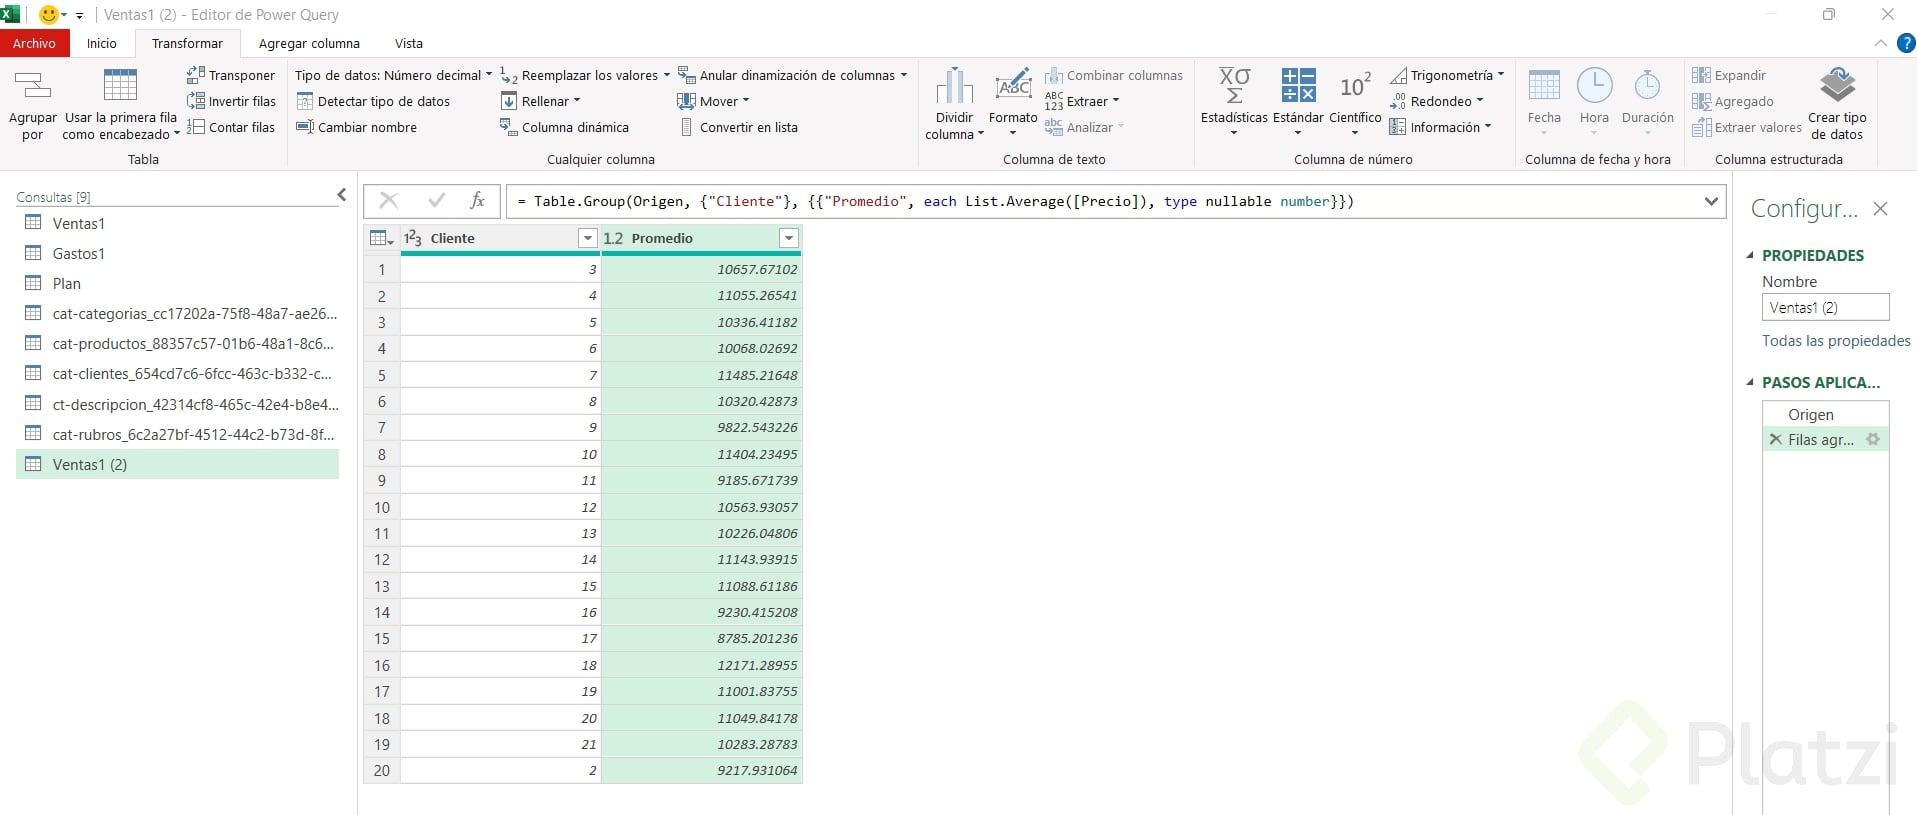Click the Agrupar por icon
This screenshot has height=815, width=1917.
coord(33,85)
